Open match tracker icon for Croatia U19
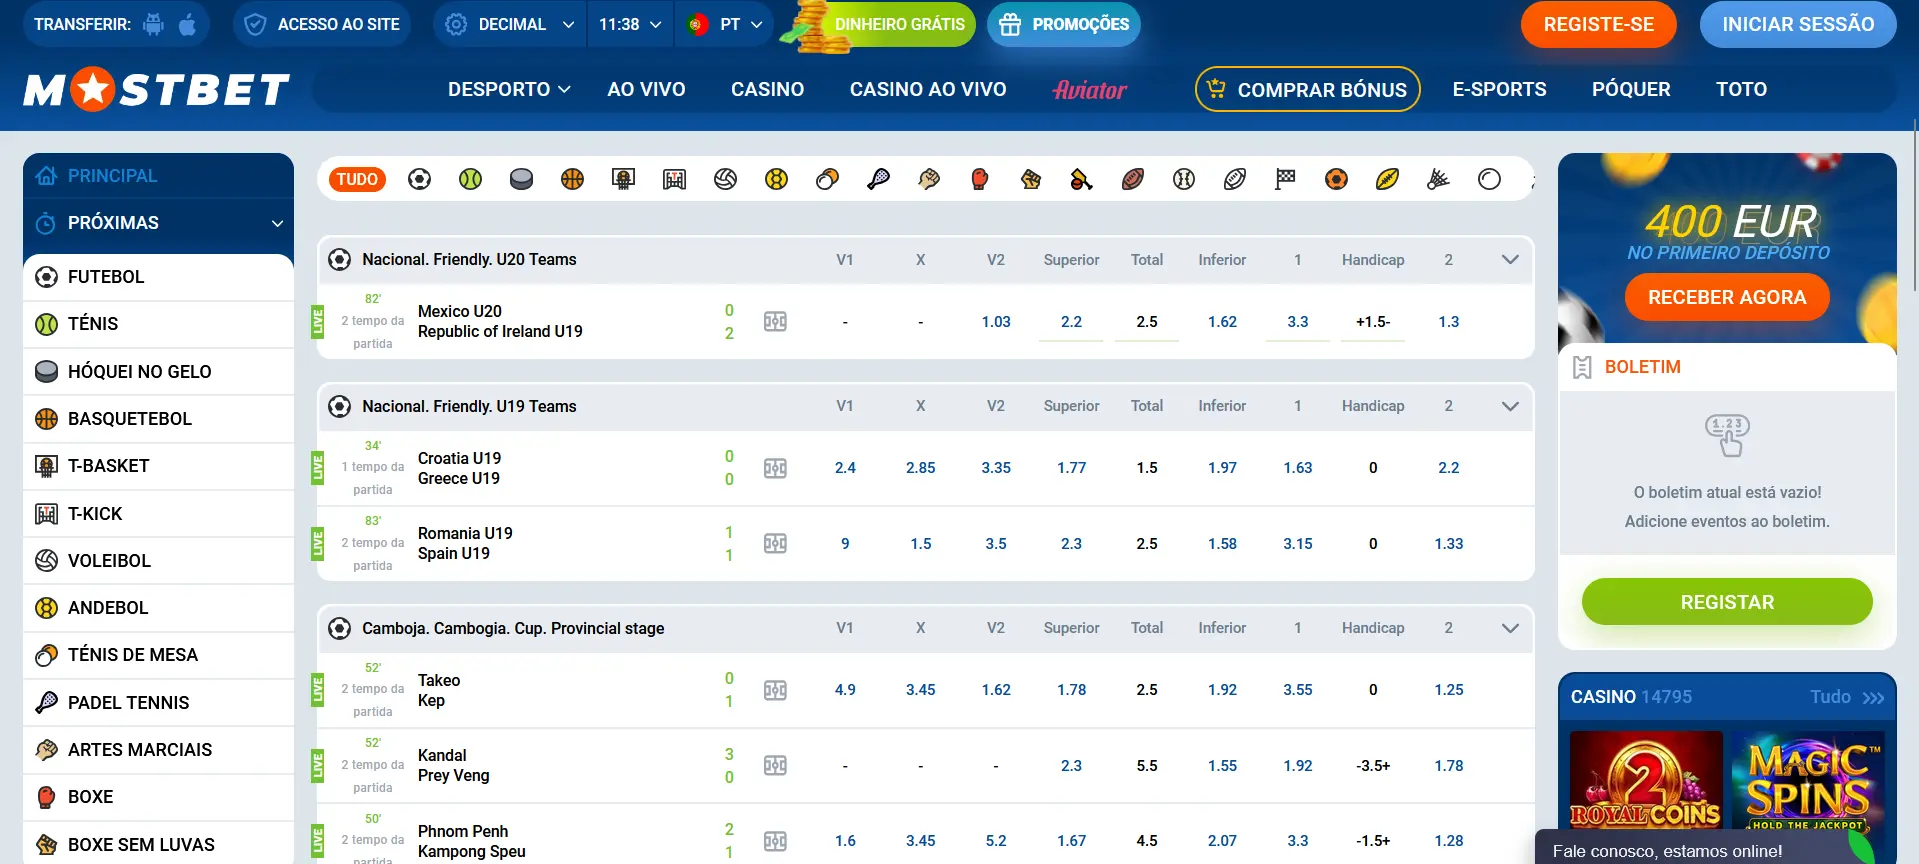 pos(776,468)
